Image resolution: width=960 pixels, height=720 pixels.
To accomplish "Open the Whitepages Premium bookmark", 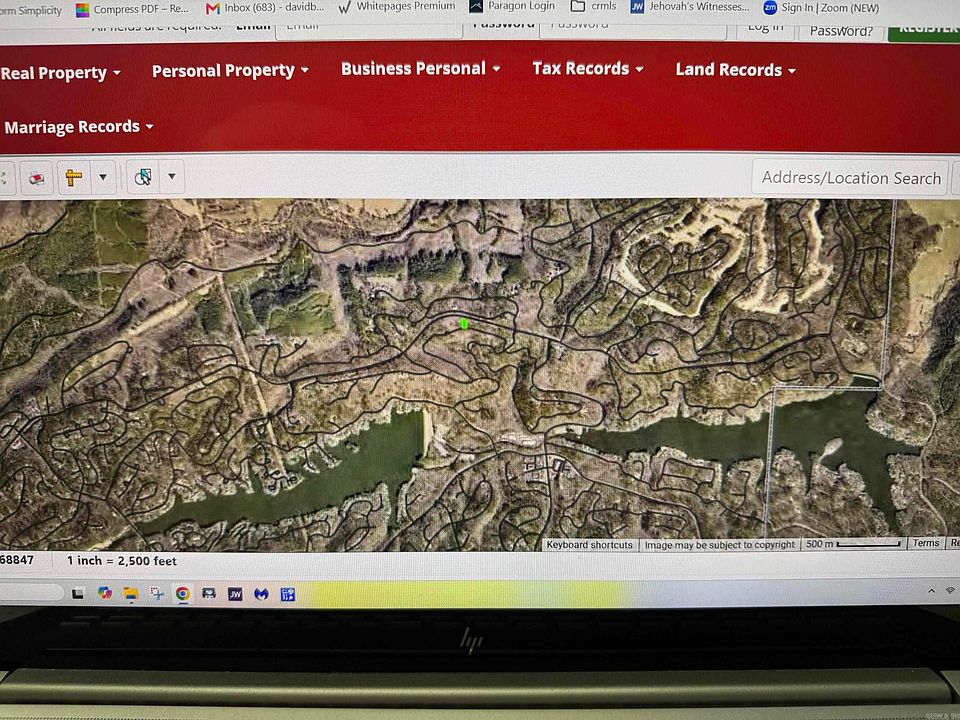I will coord(397,7).
